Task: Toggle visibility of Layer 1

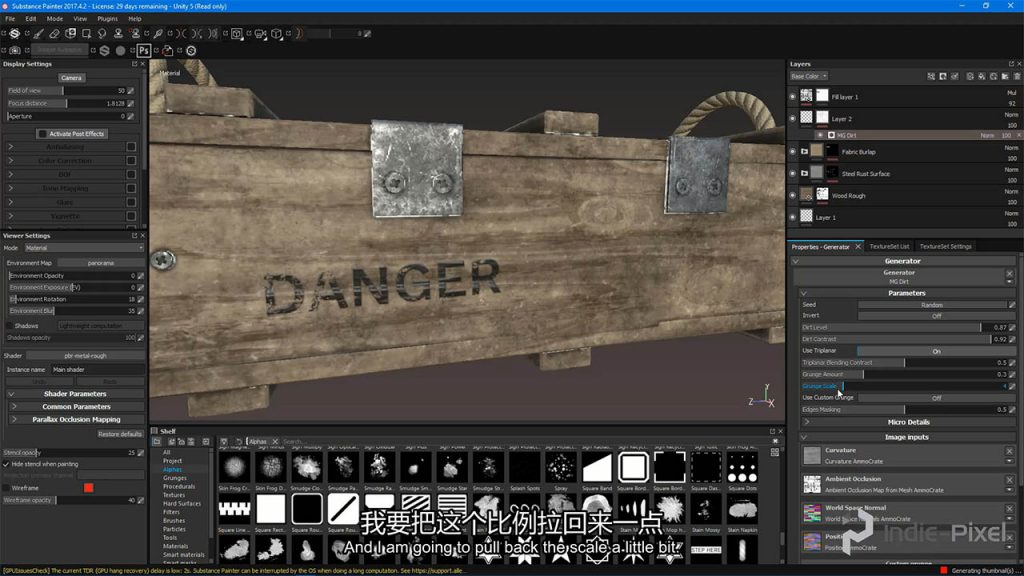Action: point(793,217)
